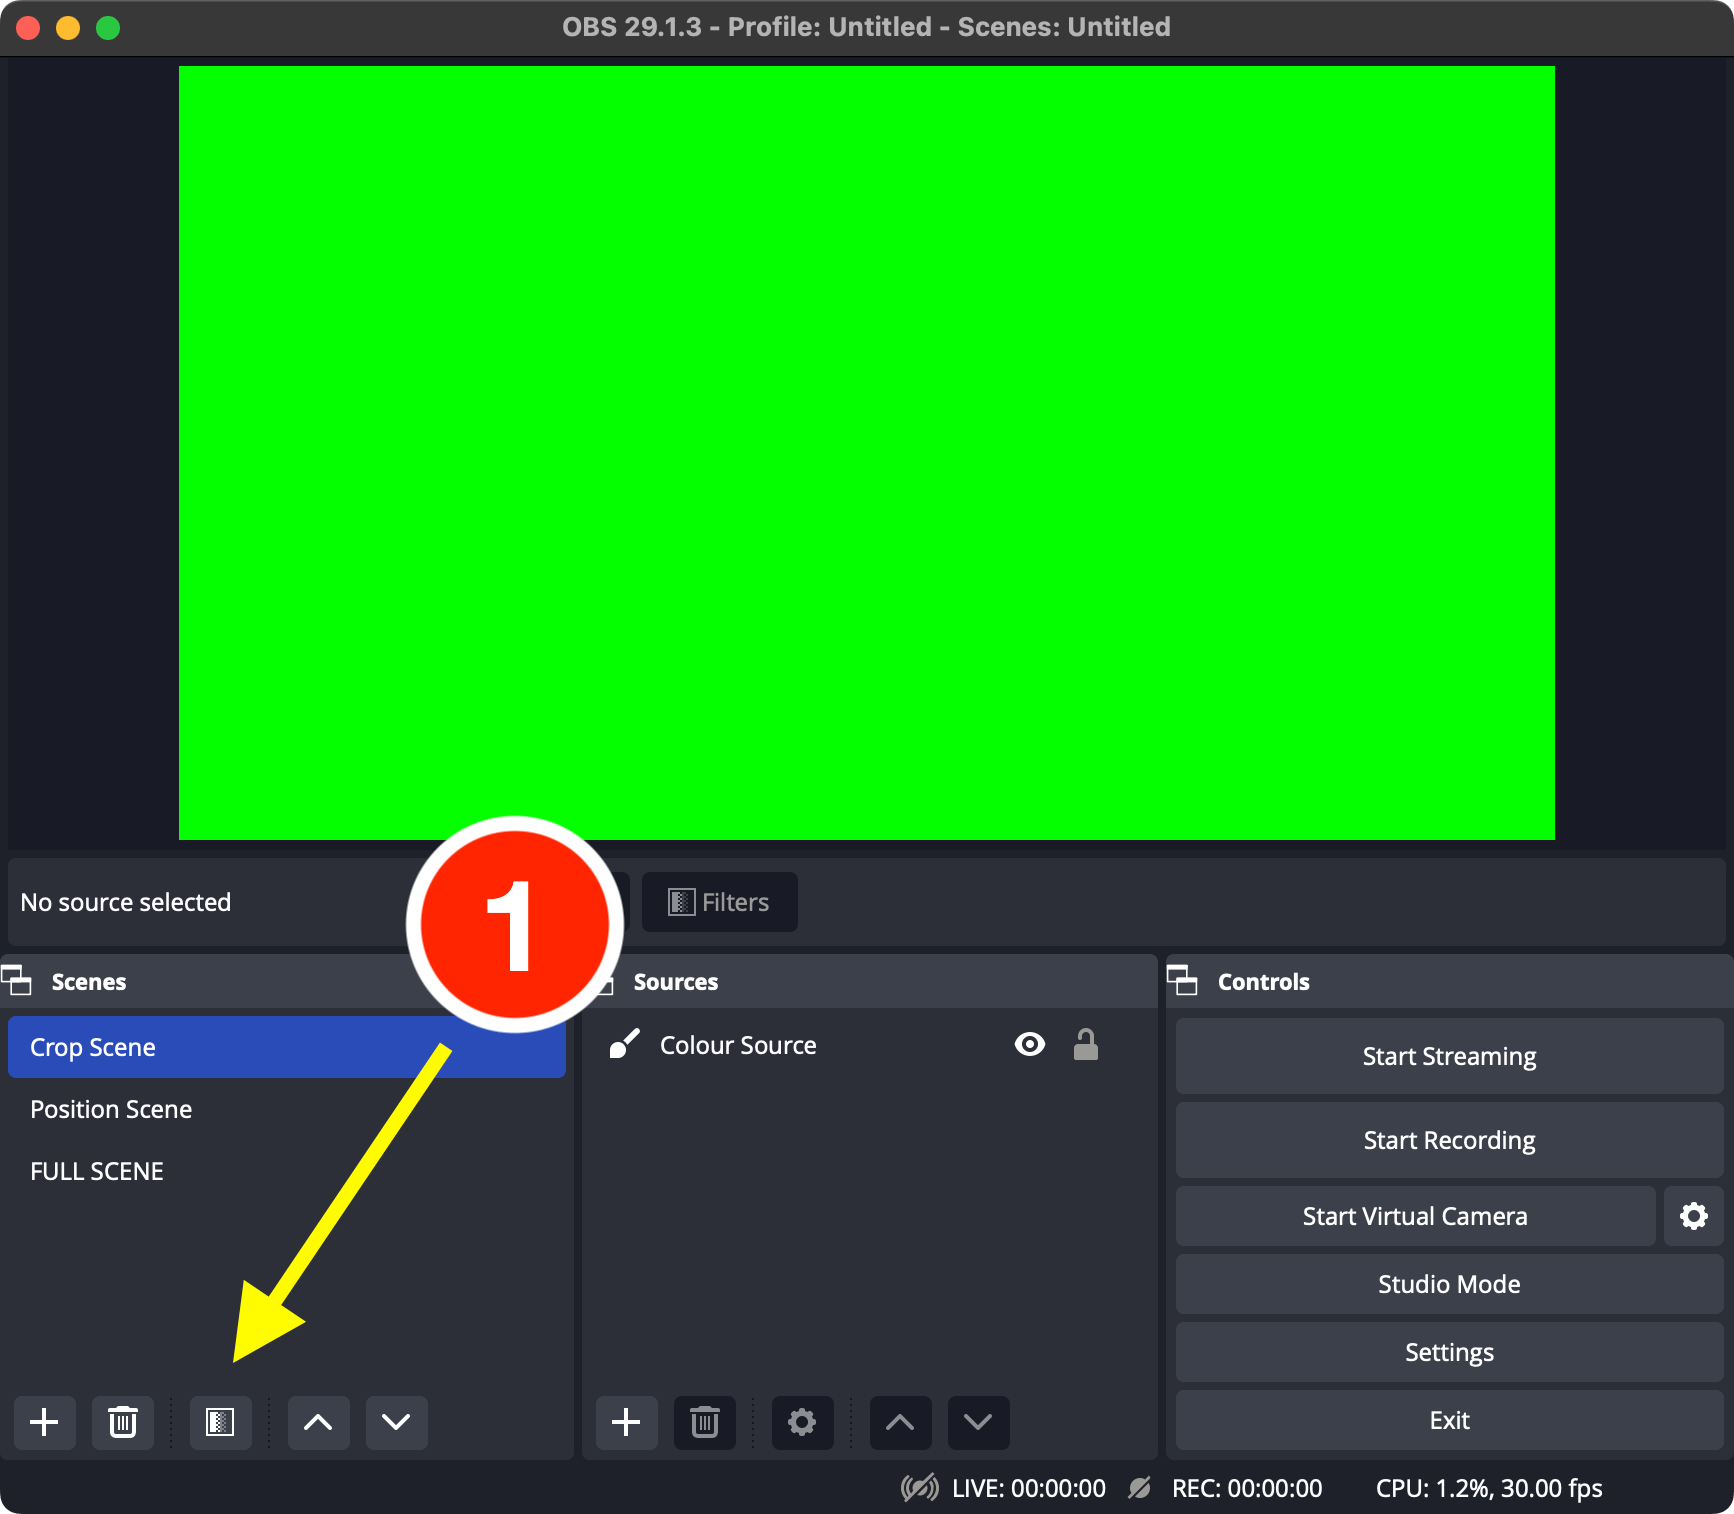Screen dimensions: 1734x1514
Task: Hide the Colour Source with the eye toggle
Action: click(x=1029, y=1044)
